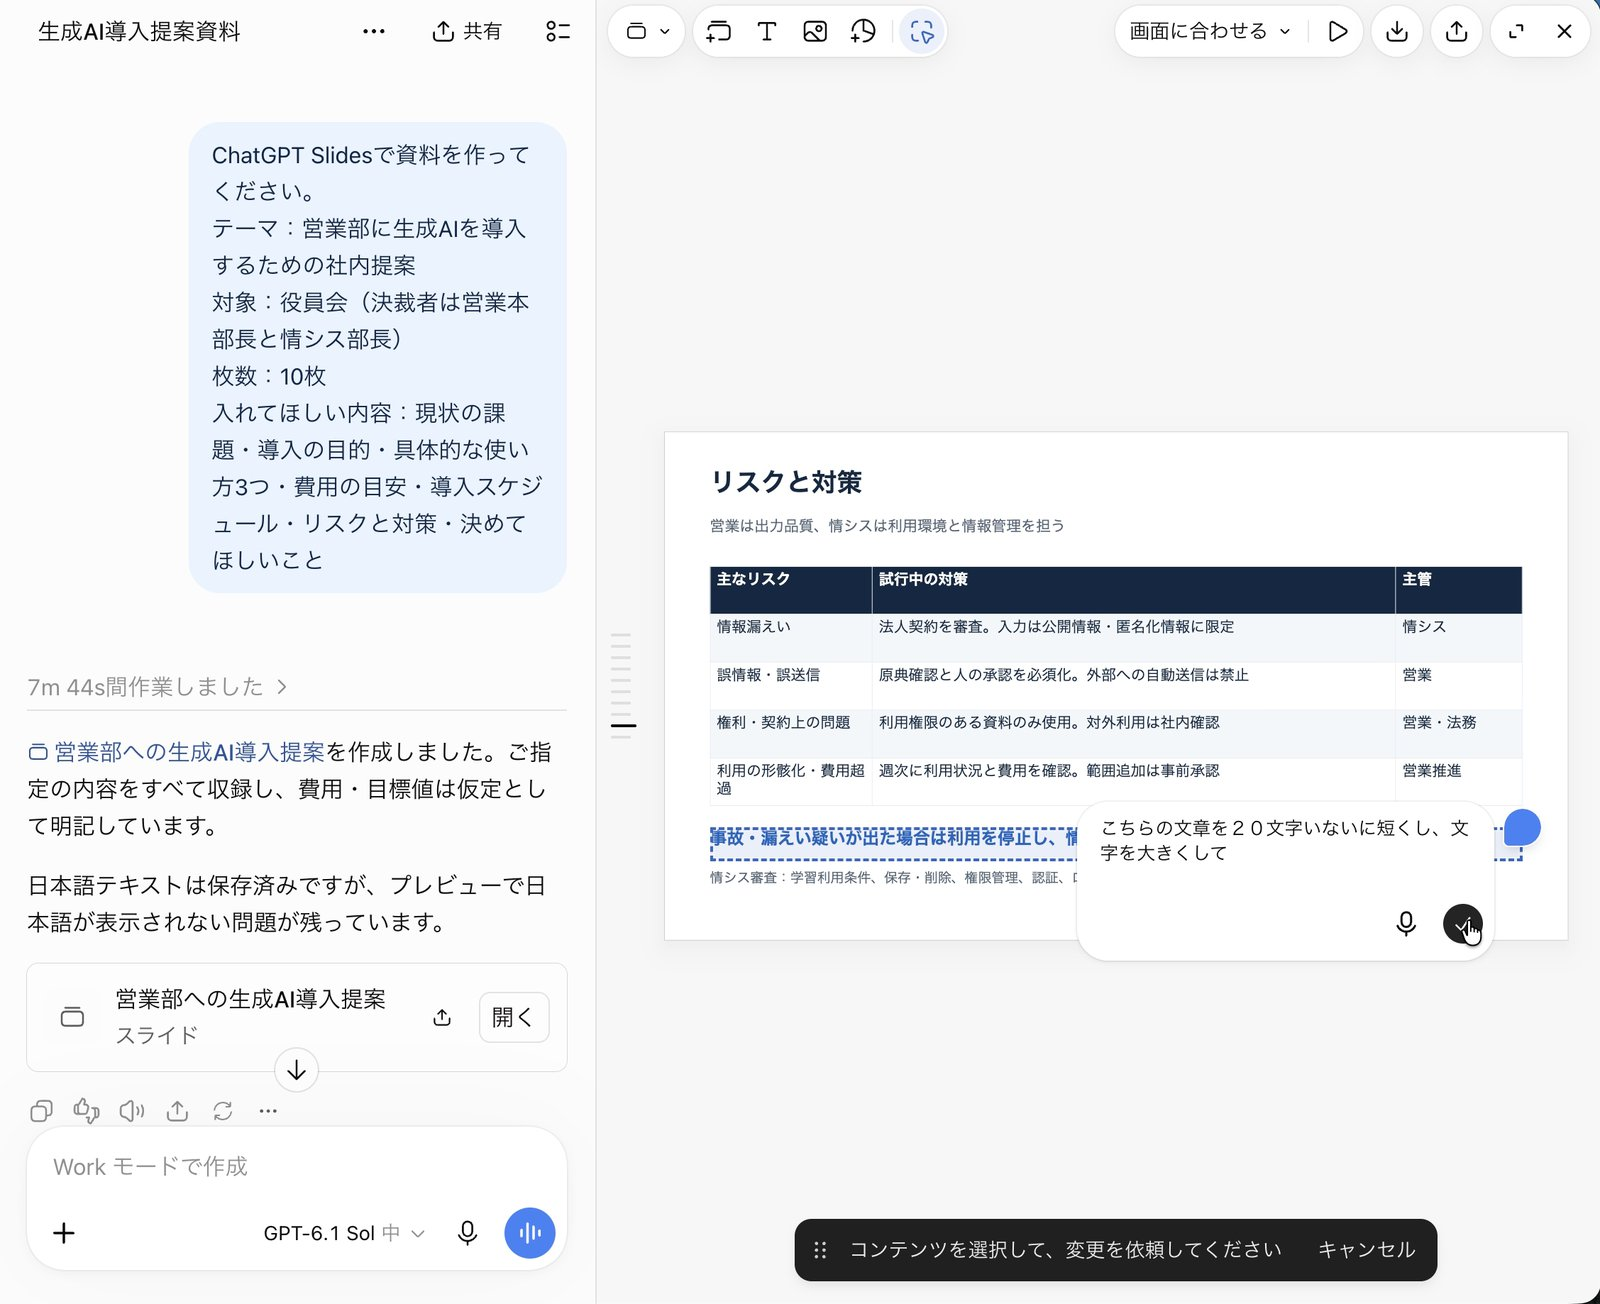Expand the 7m 44s間作業しました details
This screenshot has width=1600, height=1304.
[157, 687]
